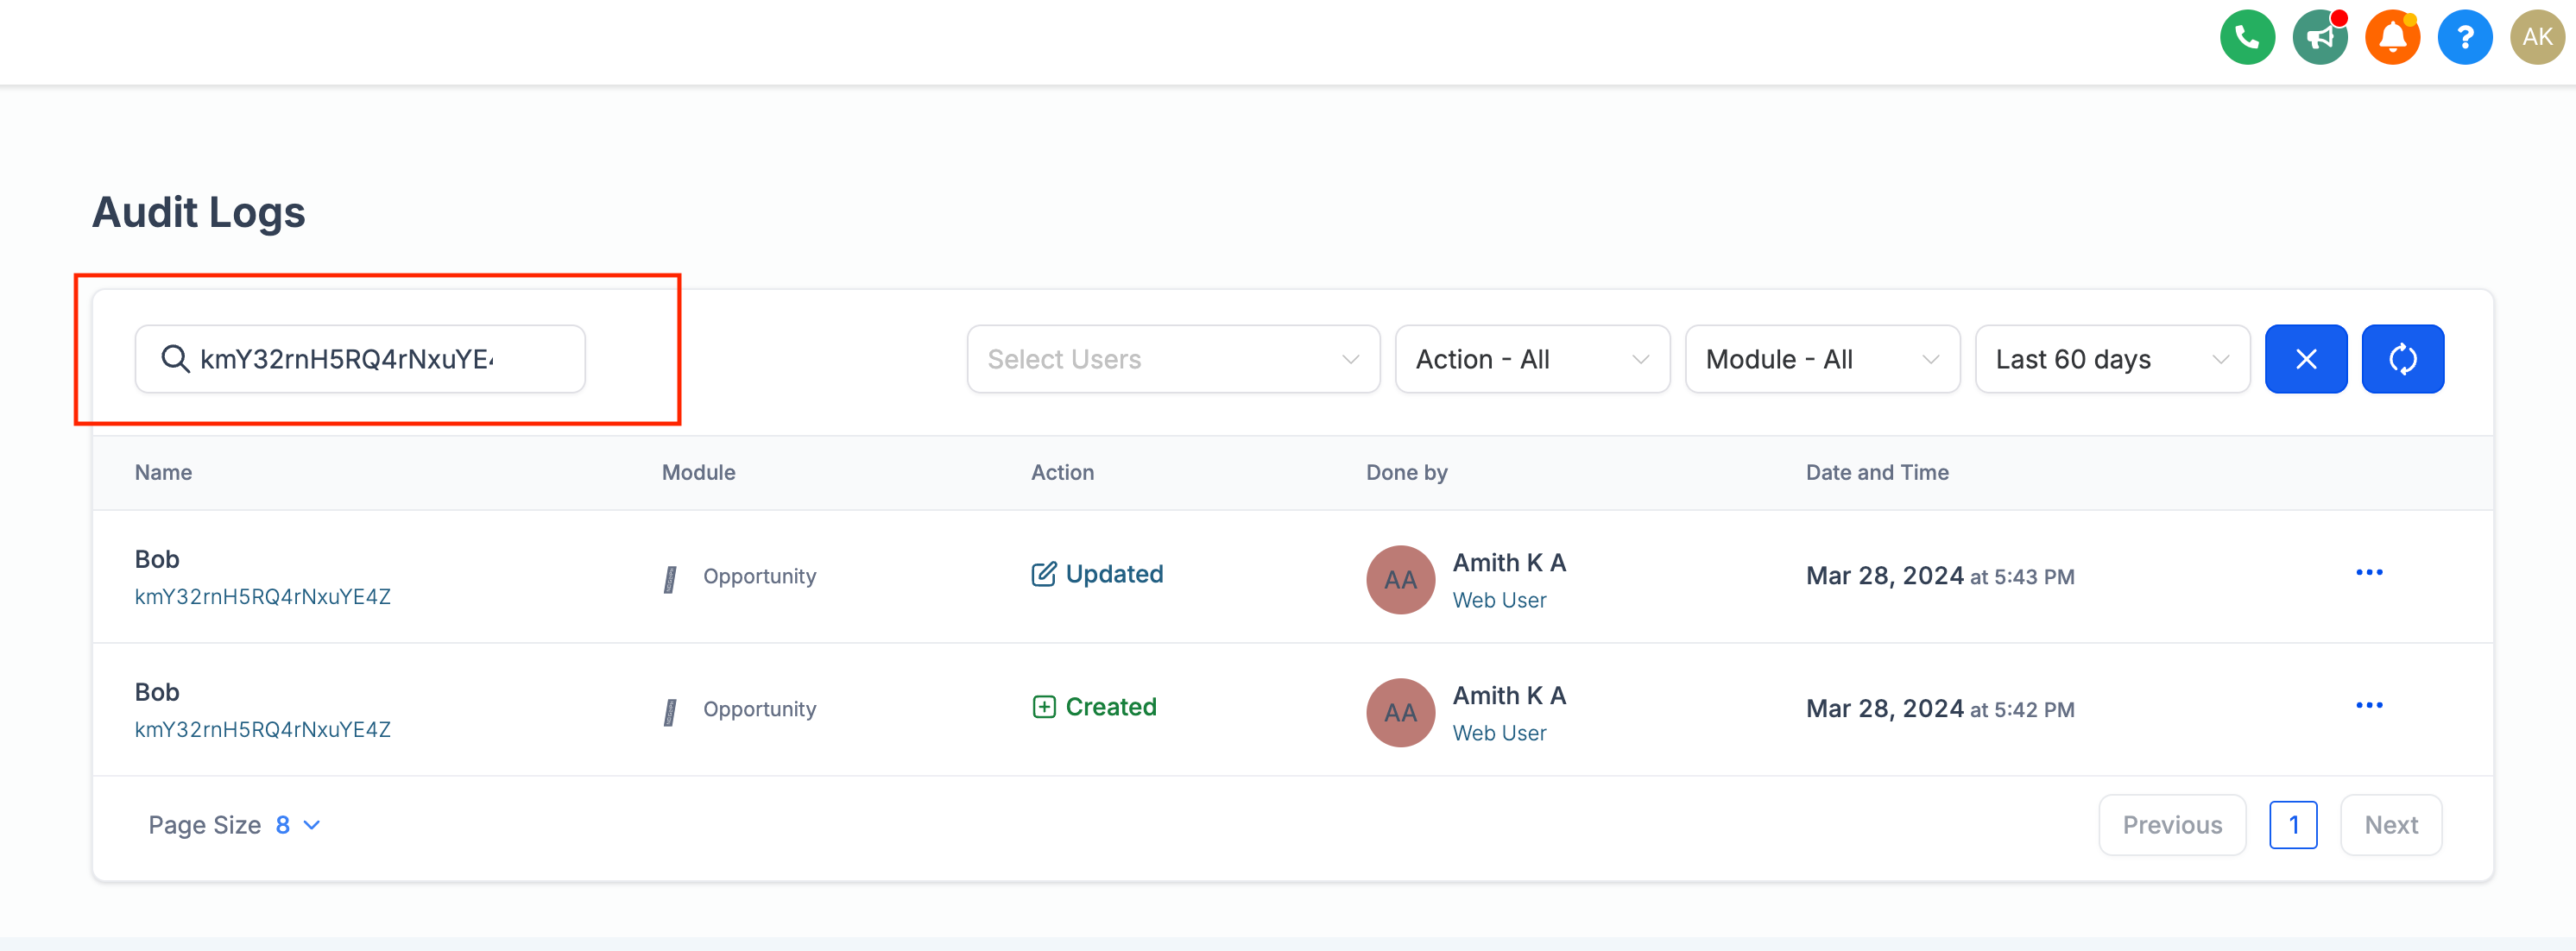Go to page 1
Screen dimensions: 2576x951
click(2292, 825)
